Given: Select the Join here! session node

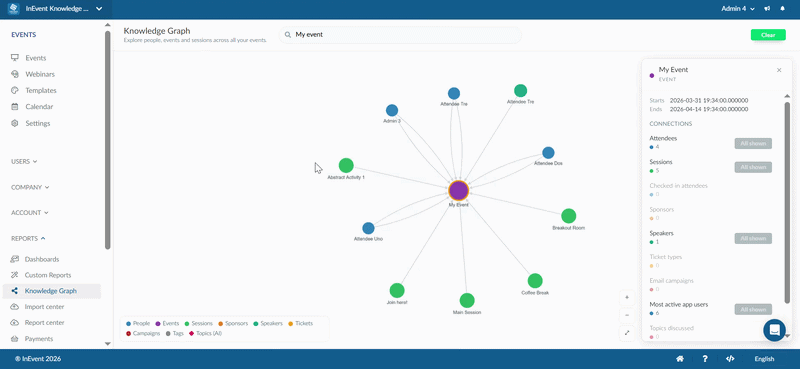Looking at the screenshot, I should (397, 290).
